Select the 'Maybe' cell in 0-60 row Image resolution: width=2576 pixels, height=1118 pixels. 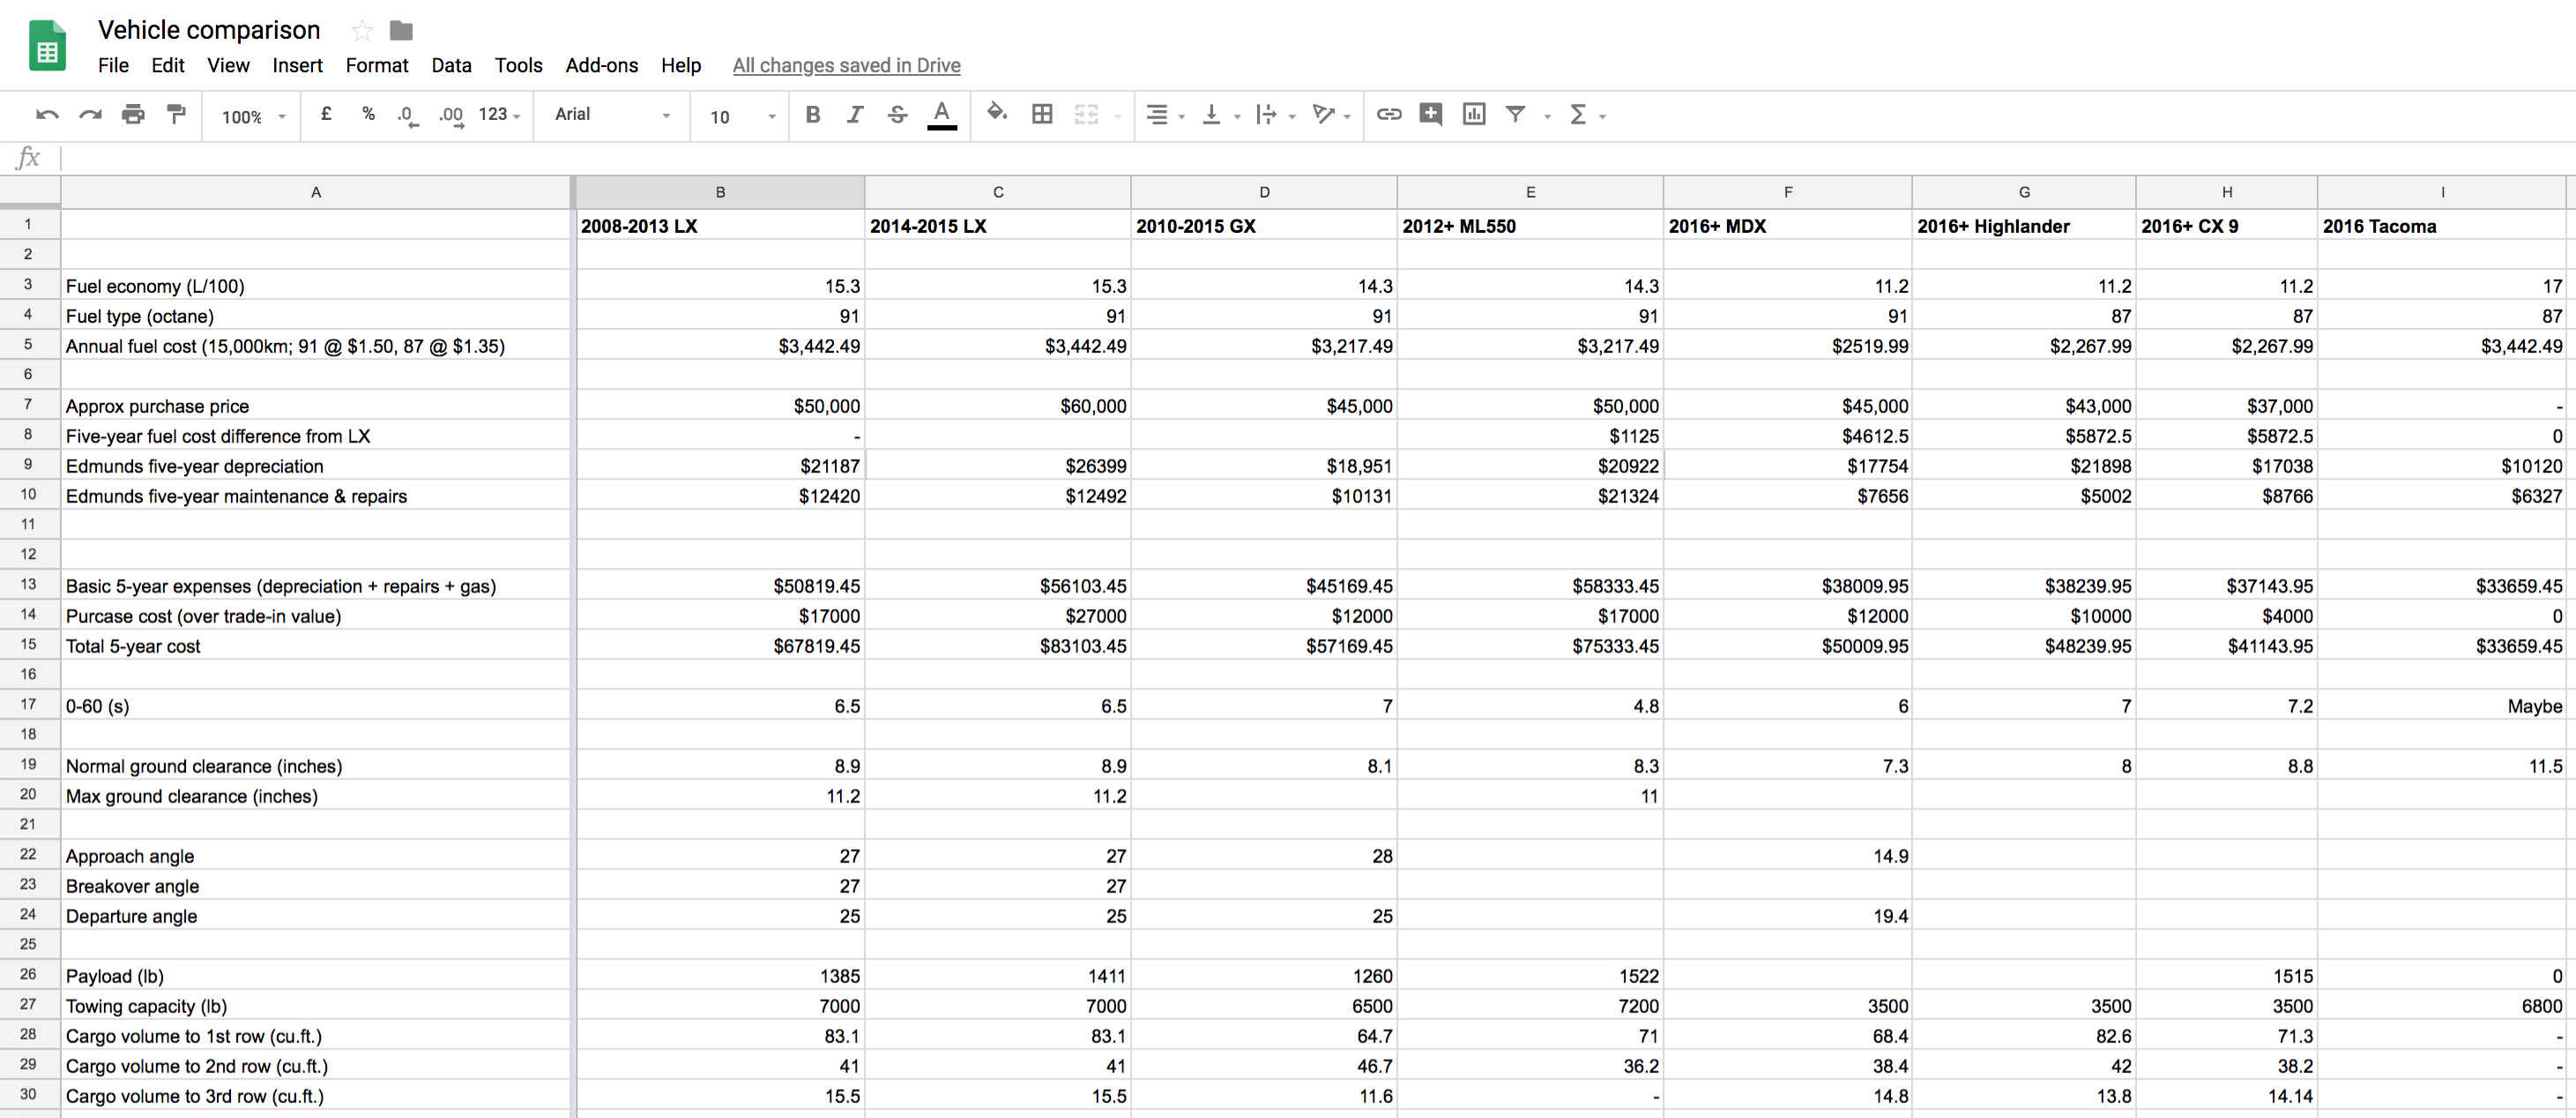(2441, 705)
